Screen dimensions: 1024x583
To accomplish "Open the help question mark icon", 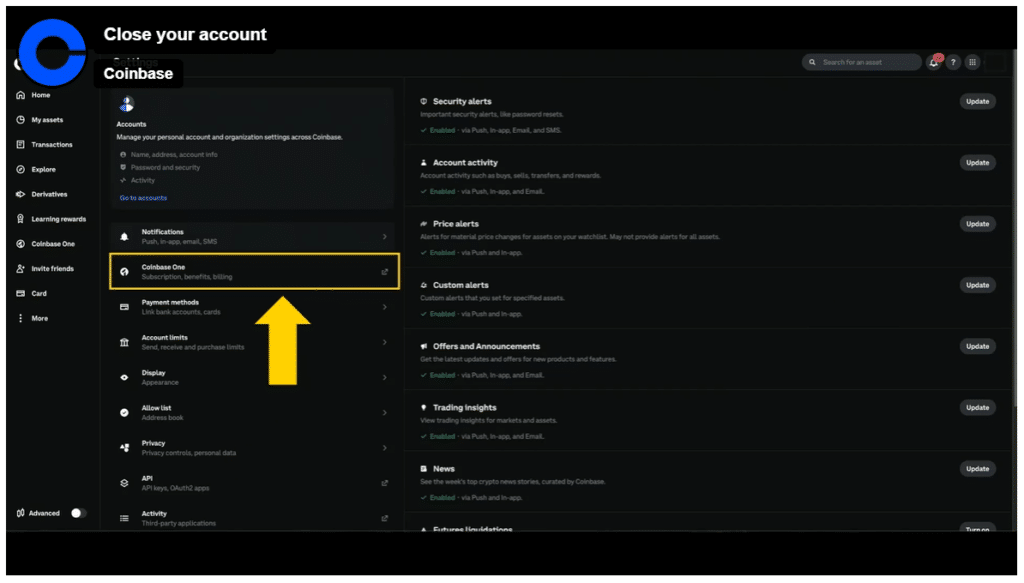I will click(953, 63).
